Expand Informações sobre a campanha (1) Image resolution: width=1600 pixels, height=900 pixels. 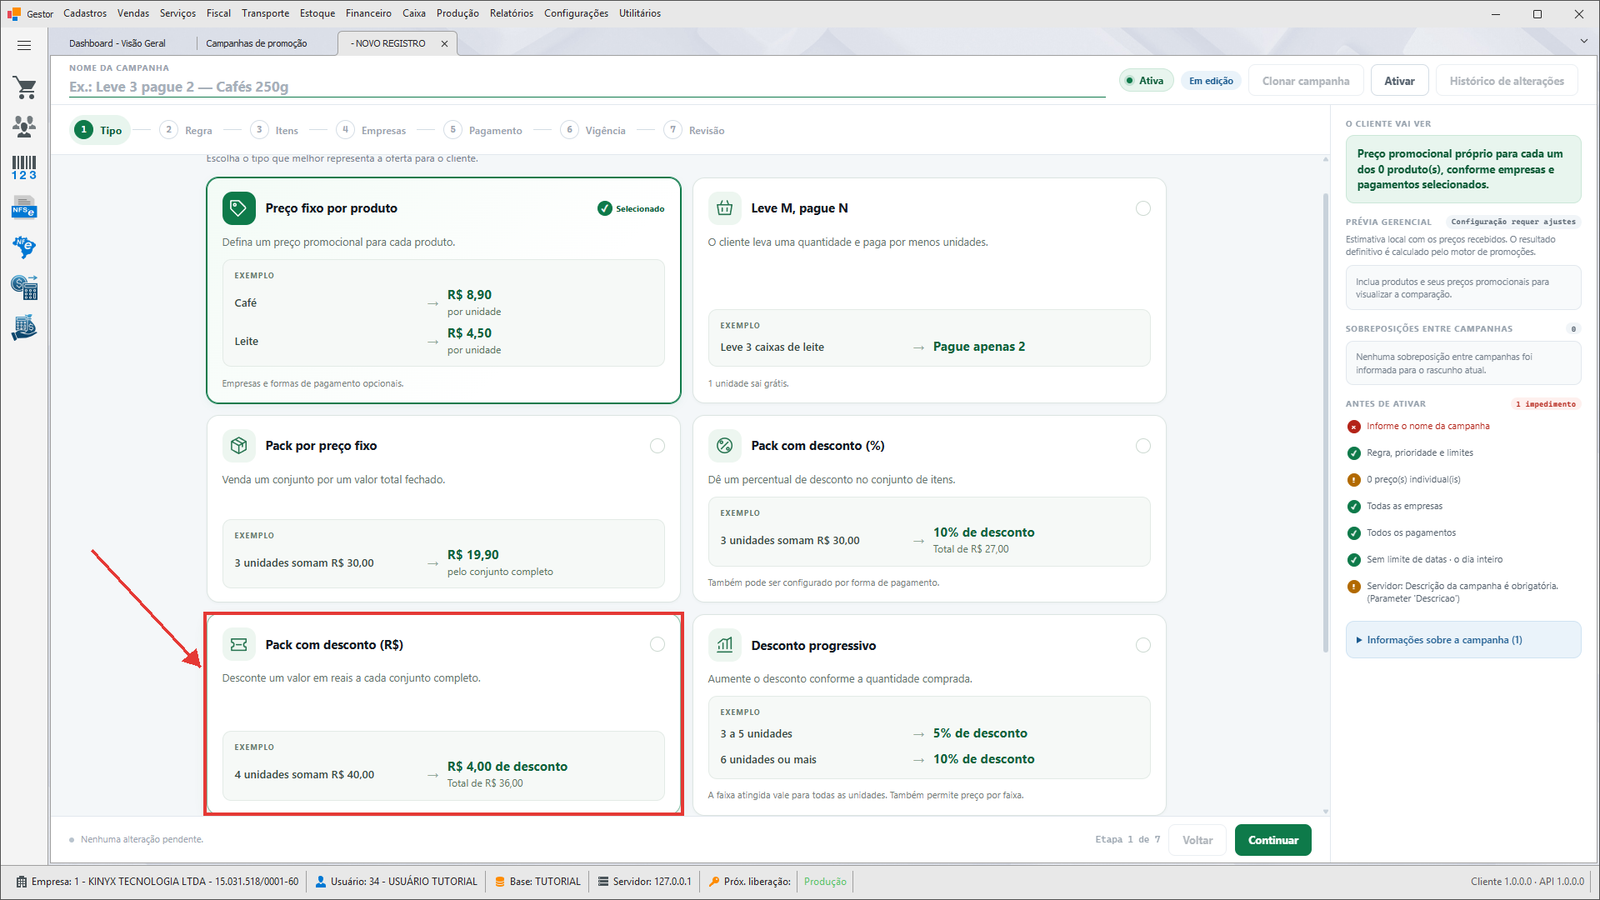tap(1463, 640)
